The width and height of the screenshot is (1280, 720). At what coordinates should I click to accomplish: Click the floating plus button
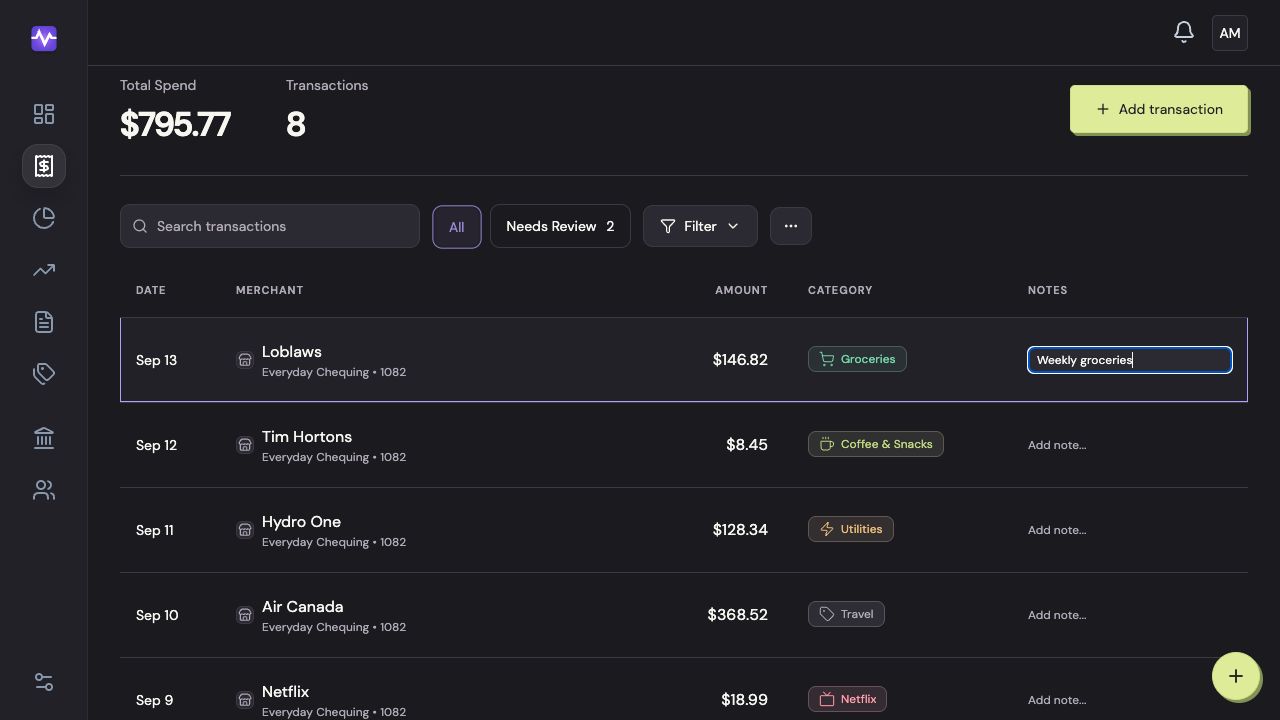(1236, 676)
